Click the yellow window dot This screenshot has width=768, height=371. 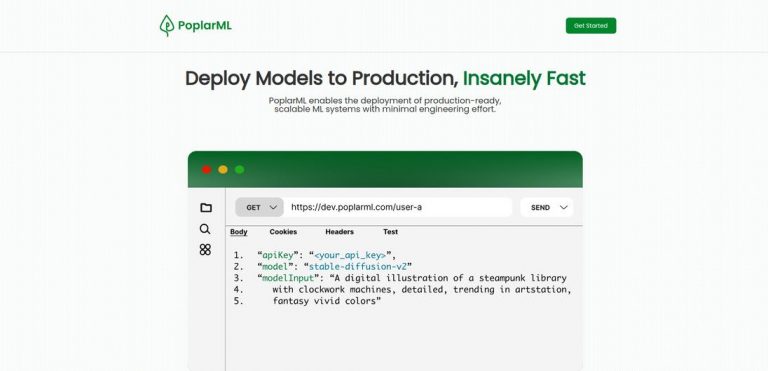click(223, 170)
